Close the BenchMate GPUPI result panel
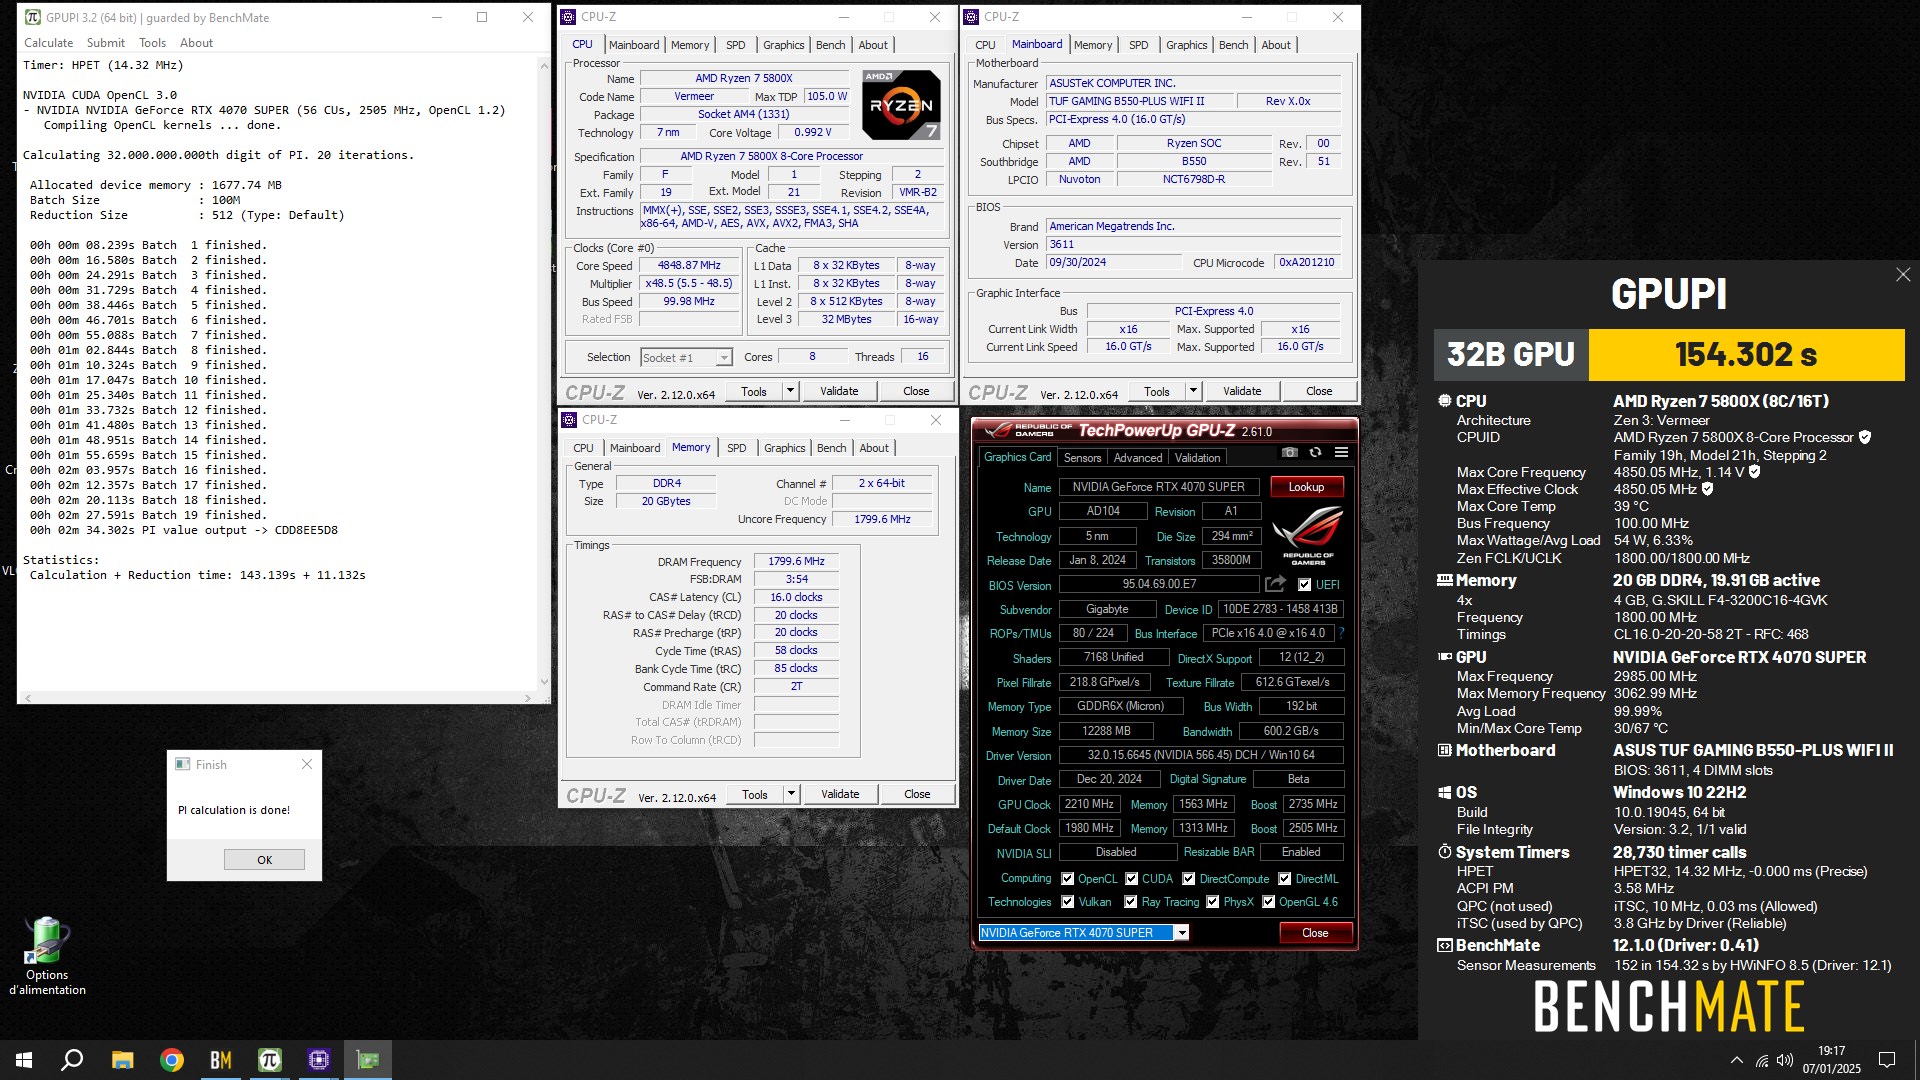Viewport: 1920px width, 1080px height. tap(1902, 274)
